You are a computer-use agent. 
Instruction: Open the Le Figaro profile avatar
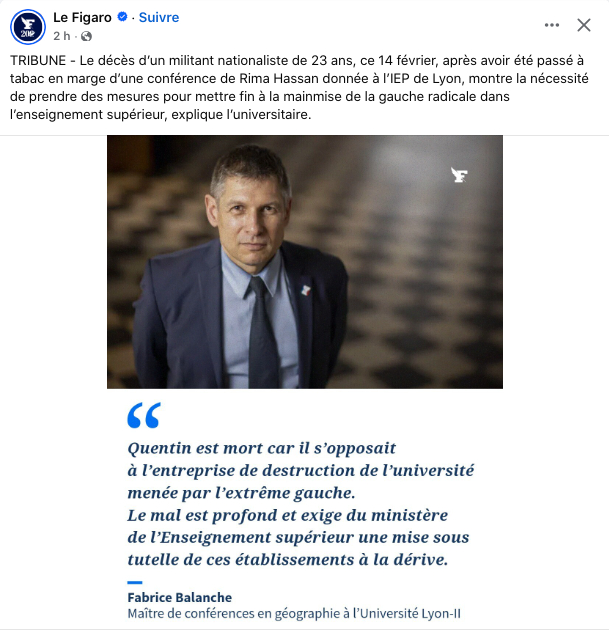(28, 27)
